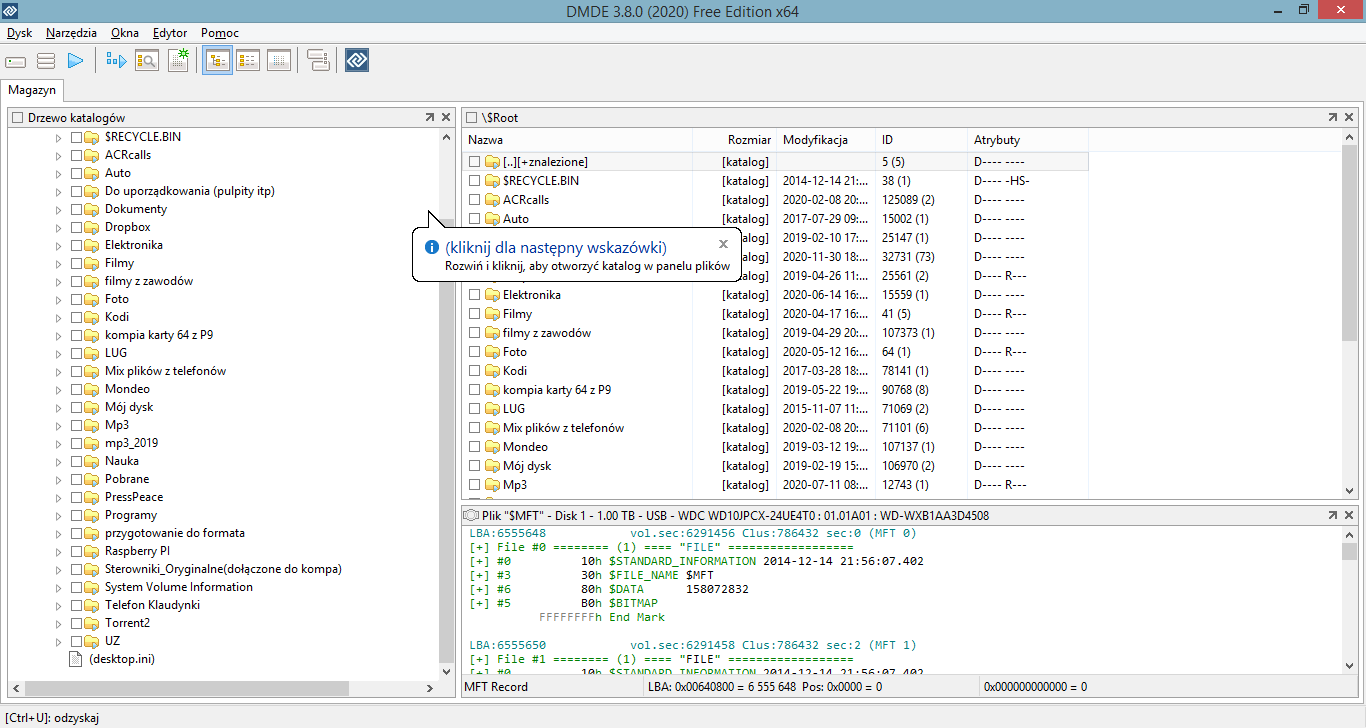
Task: Open the Dysk menu
Action: click(x=19, y=33)
